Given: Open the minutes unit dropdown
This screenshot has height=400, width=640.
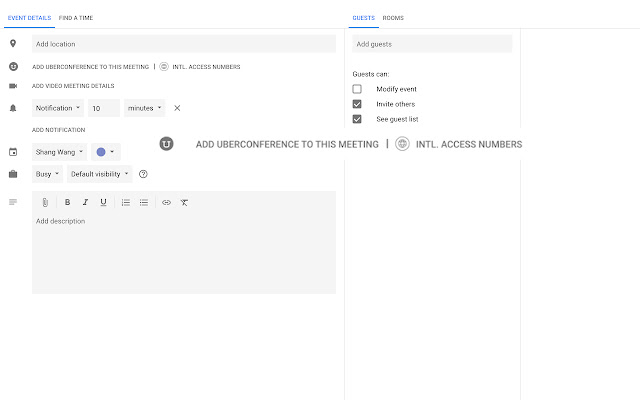Looking at the screenshot, I should coord(144,108).
